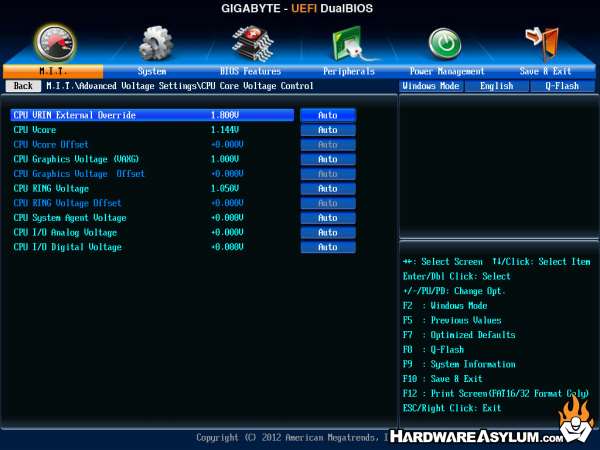The width and height of the screenshot is (600, 450).
Task: Switch to Windows Mode
Action: 431,86
